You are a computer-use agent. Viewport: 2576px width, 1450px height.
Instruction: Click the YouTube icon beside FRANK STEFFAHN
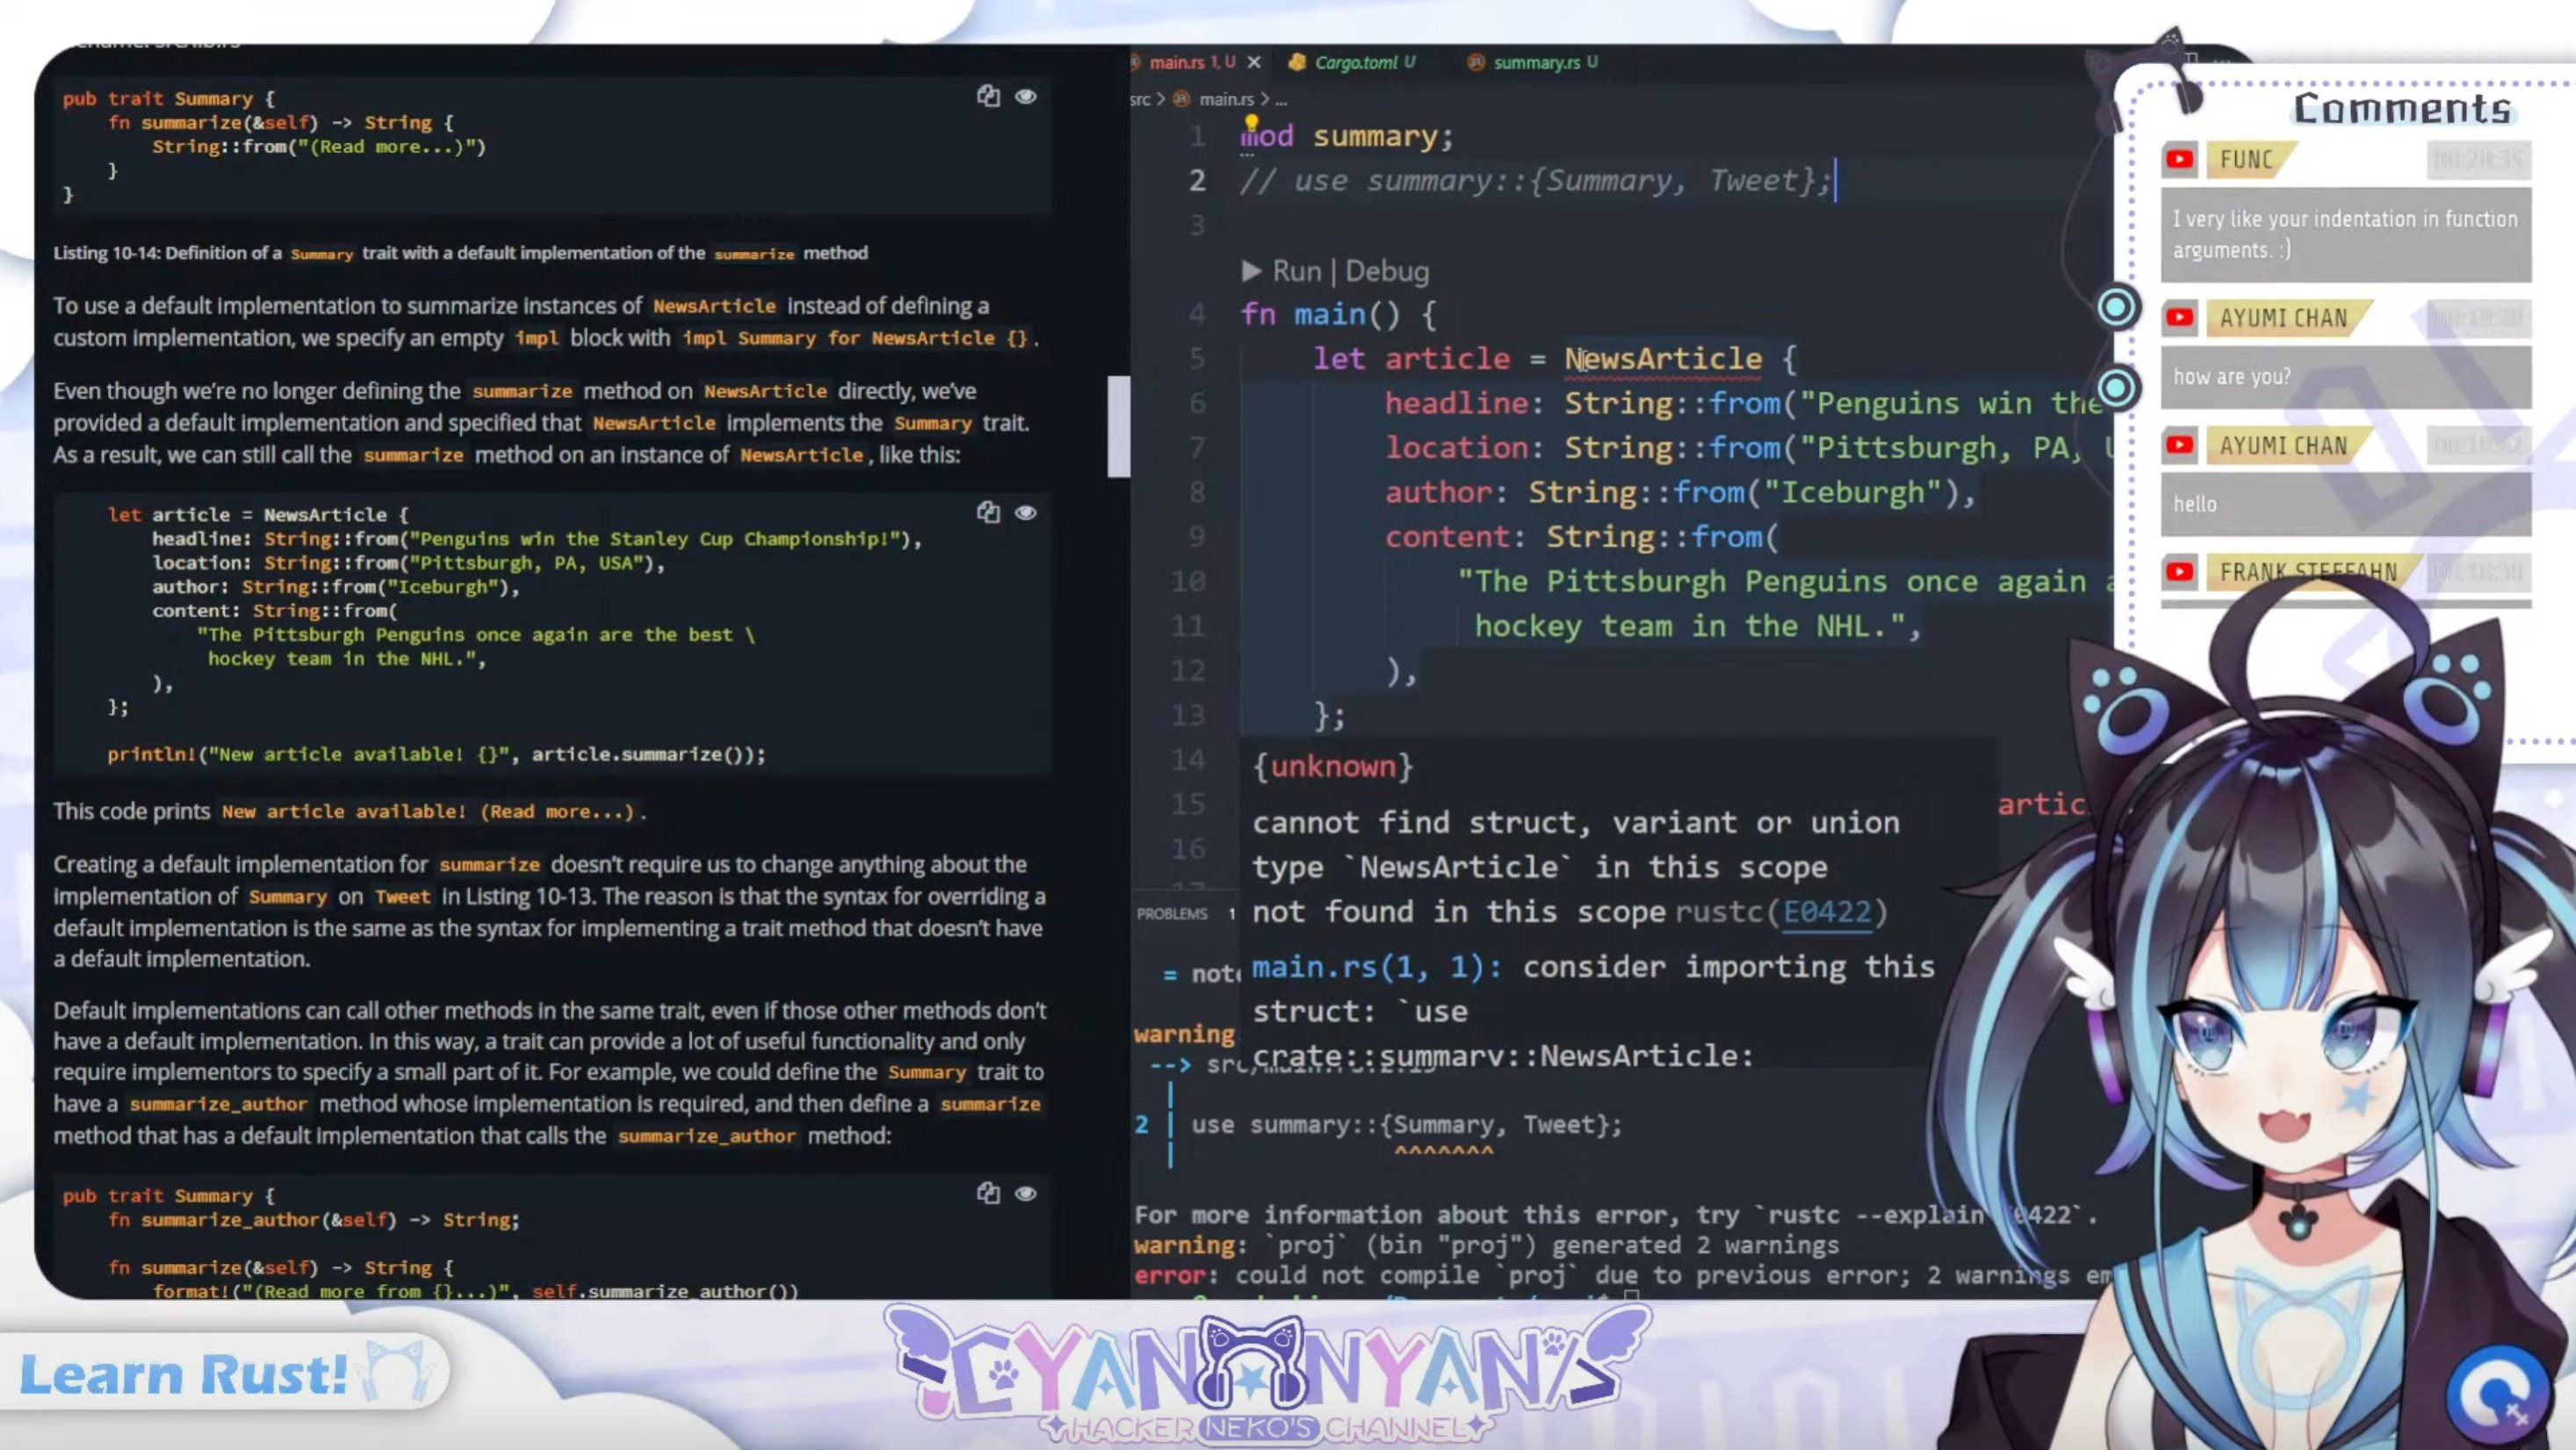pyautogui.click(x=2180, y=571)
